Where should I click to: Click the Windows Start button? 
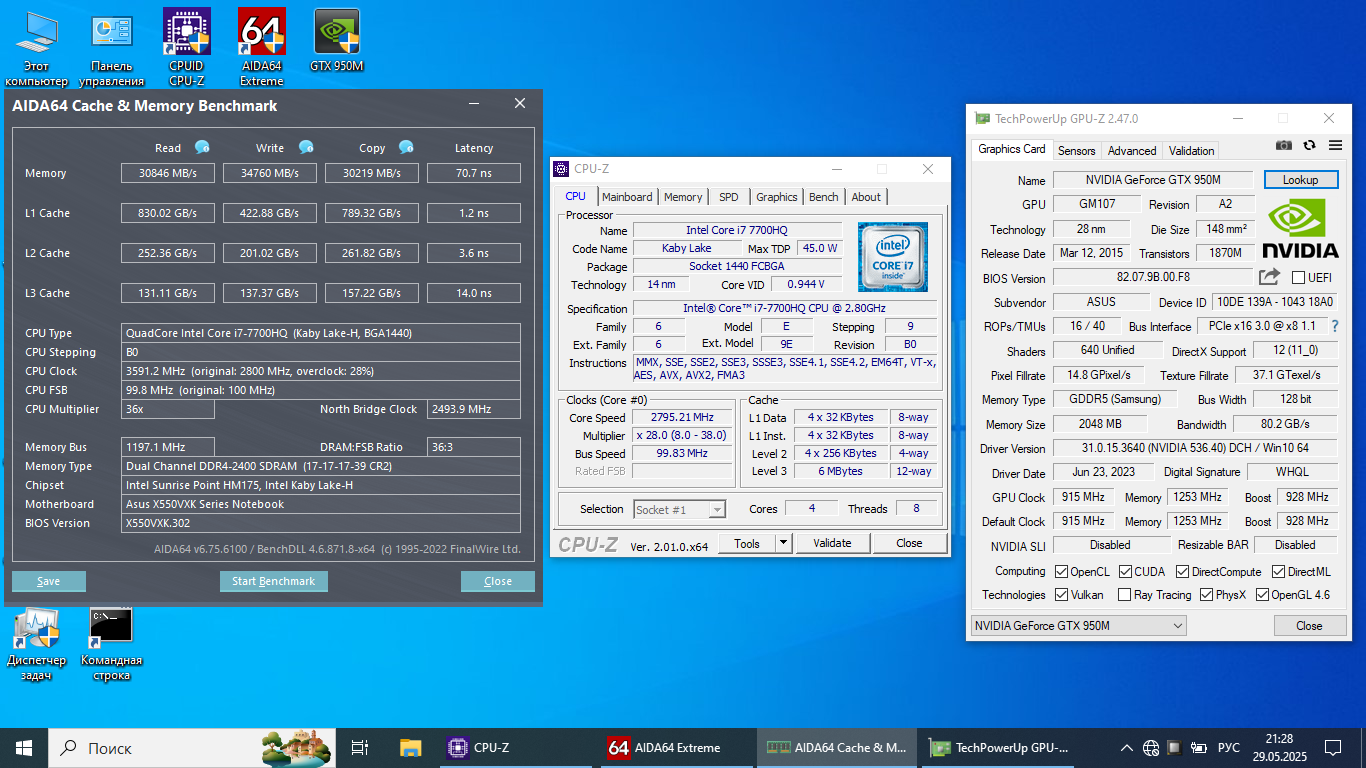[24, 747]
